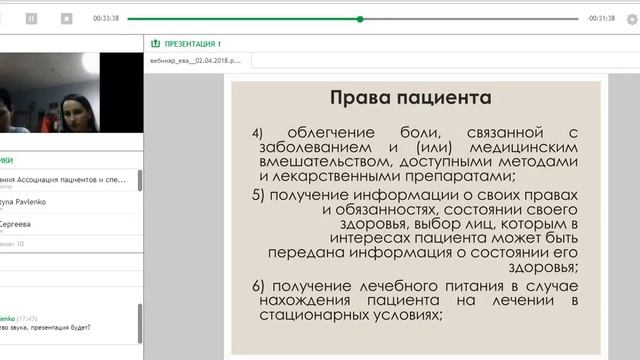The height and width of the screenshot is (360, 640).
Task: Click slide item 6 получение лечебного питания
Action: [415, 300]
